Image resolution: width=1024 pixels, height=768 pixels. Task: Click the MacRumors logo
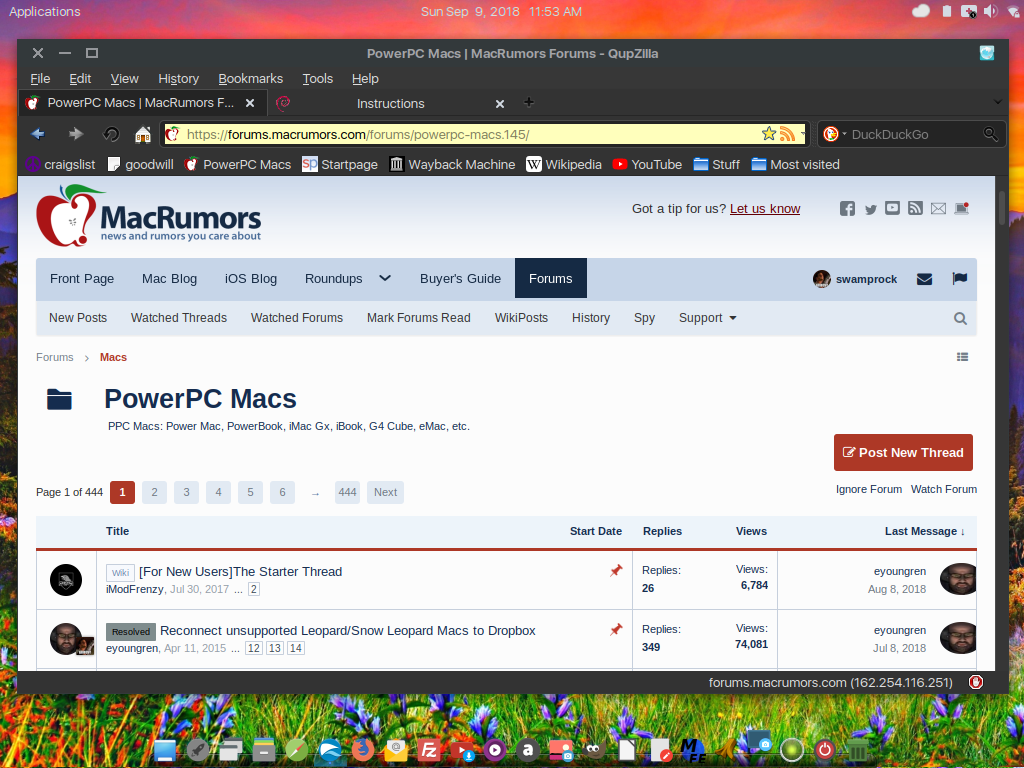(x=148, y=216)
